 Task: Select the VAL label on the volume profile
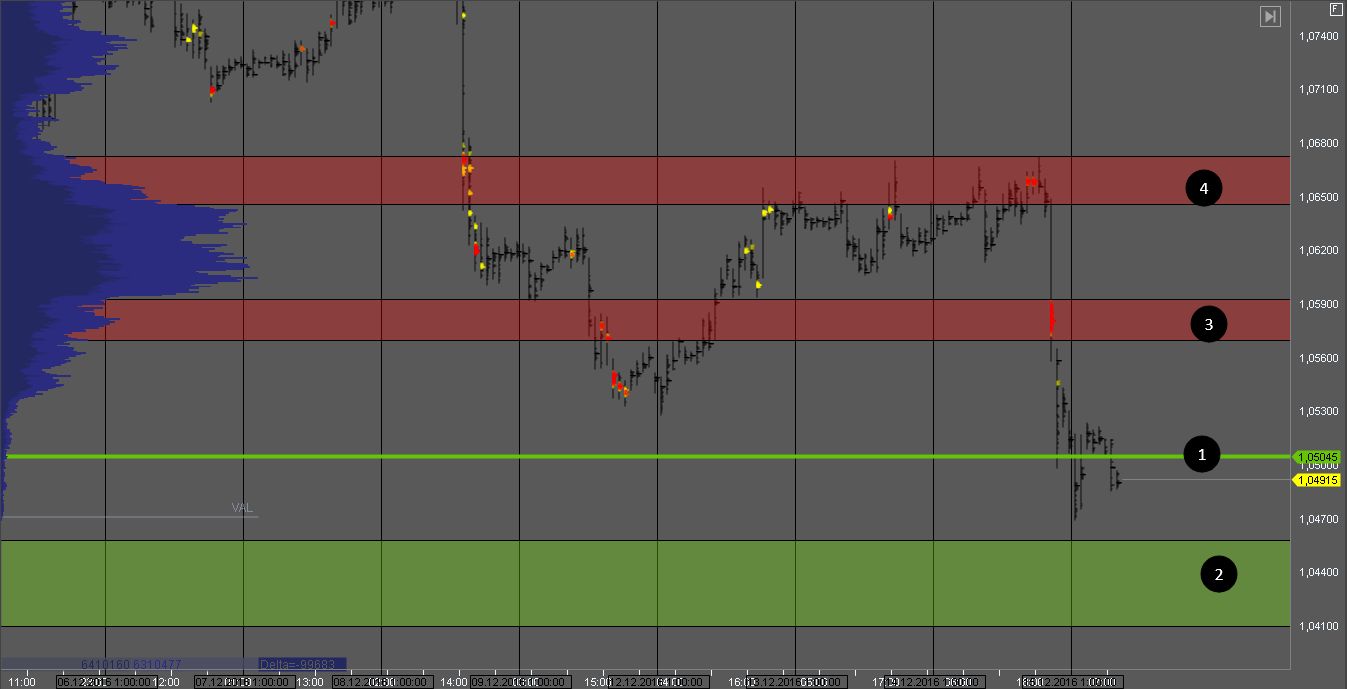point(242,508)
